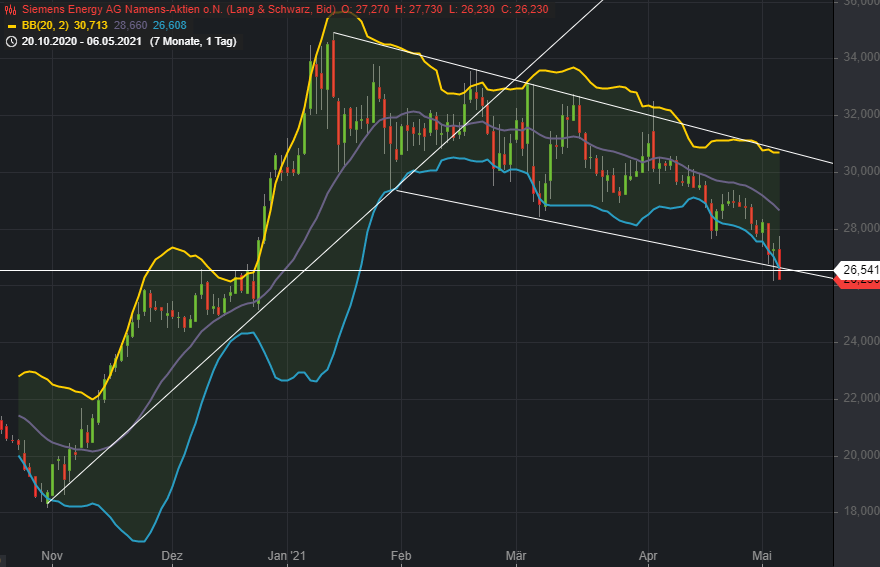Click the Jan '21 time axis label

point(288,555)
